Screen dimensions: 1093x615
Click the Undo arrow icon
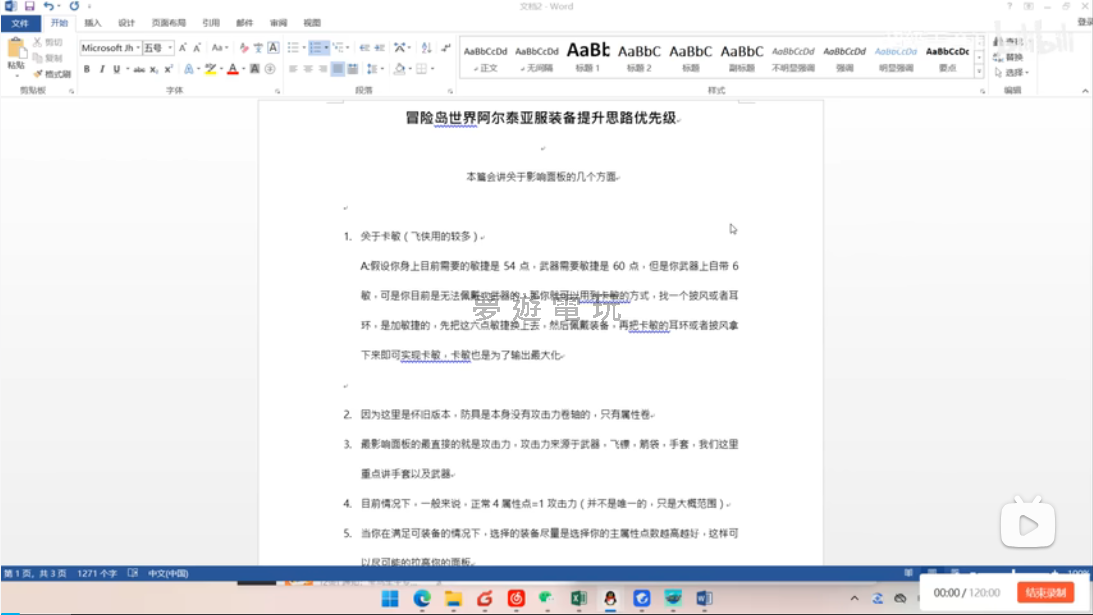(x=48, y=6)
